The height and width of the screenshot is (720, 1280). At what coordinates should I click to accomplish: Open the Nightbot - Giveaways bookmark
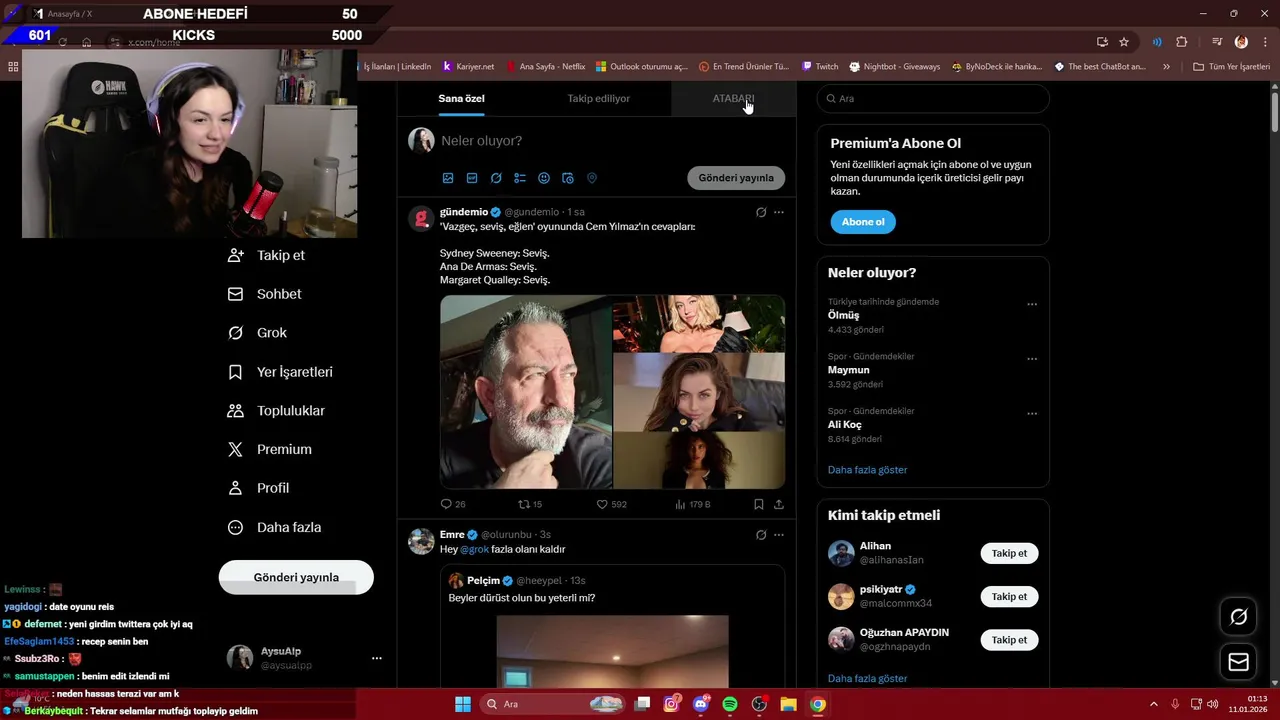point(895,67)
